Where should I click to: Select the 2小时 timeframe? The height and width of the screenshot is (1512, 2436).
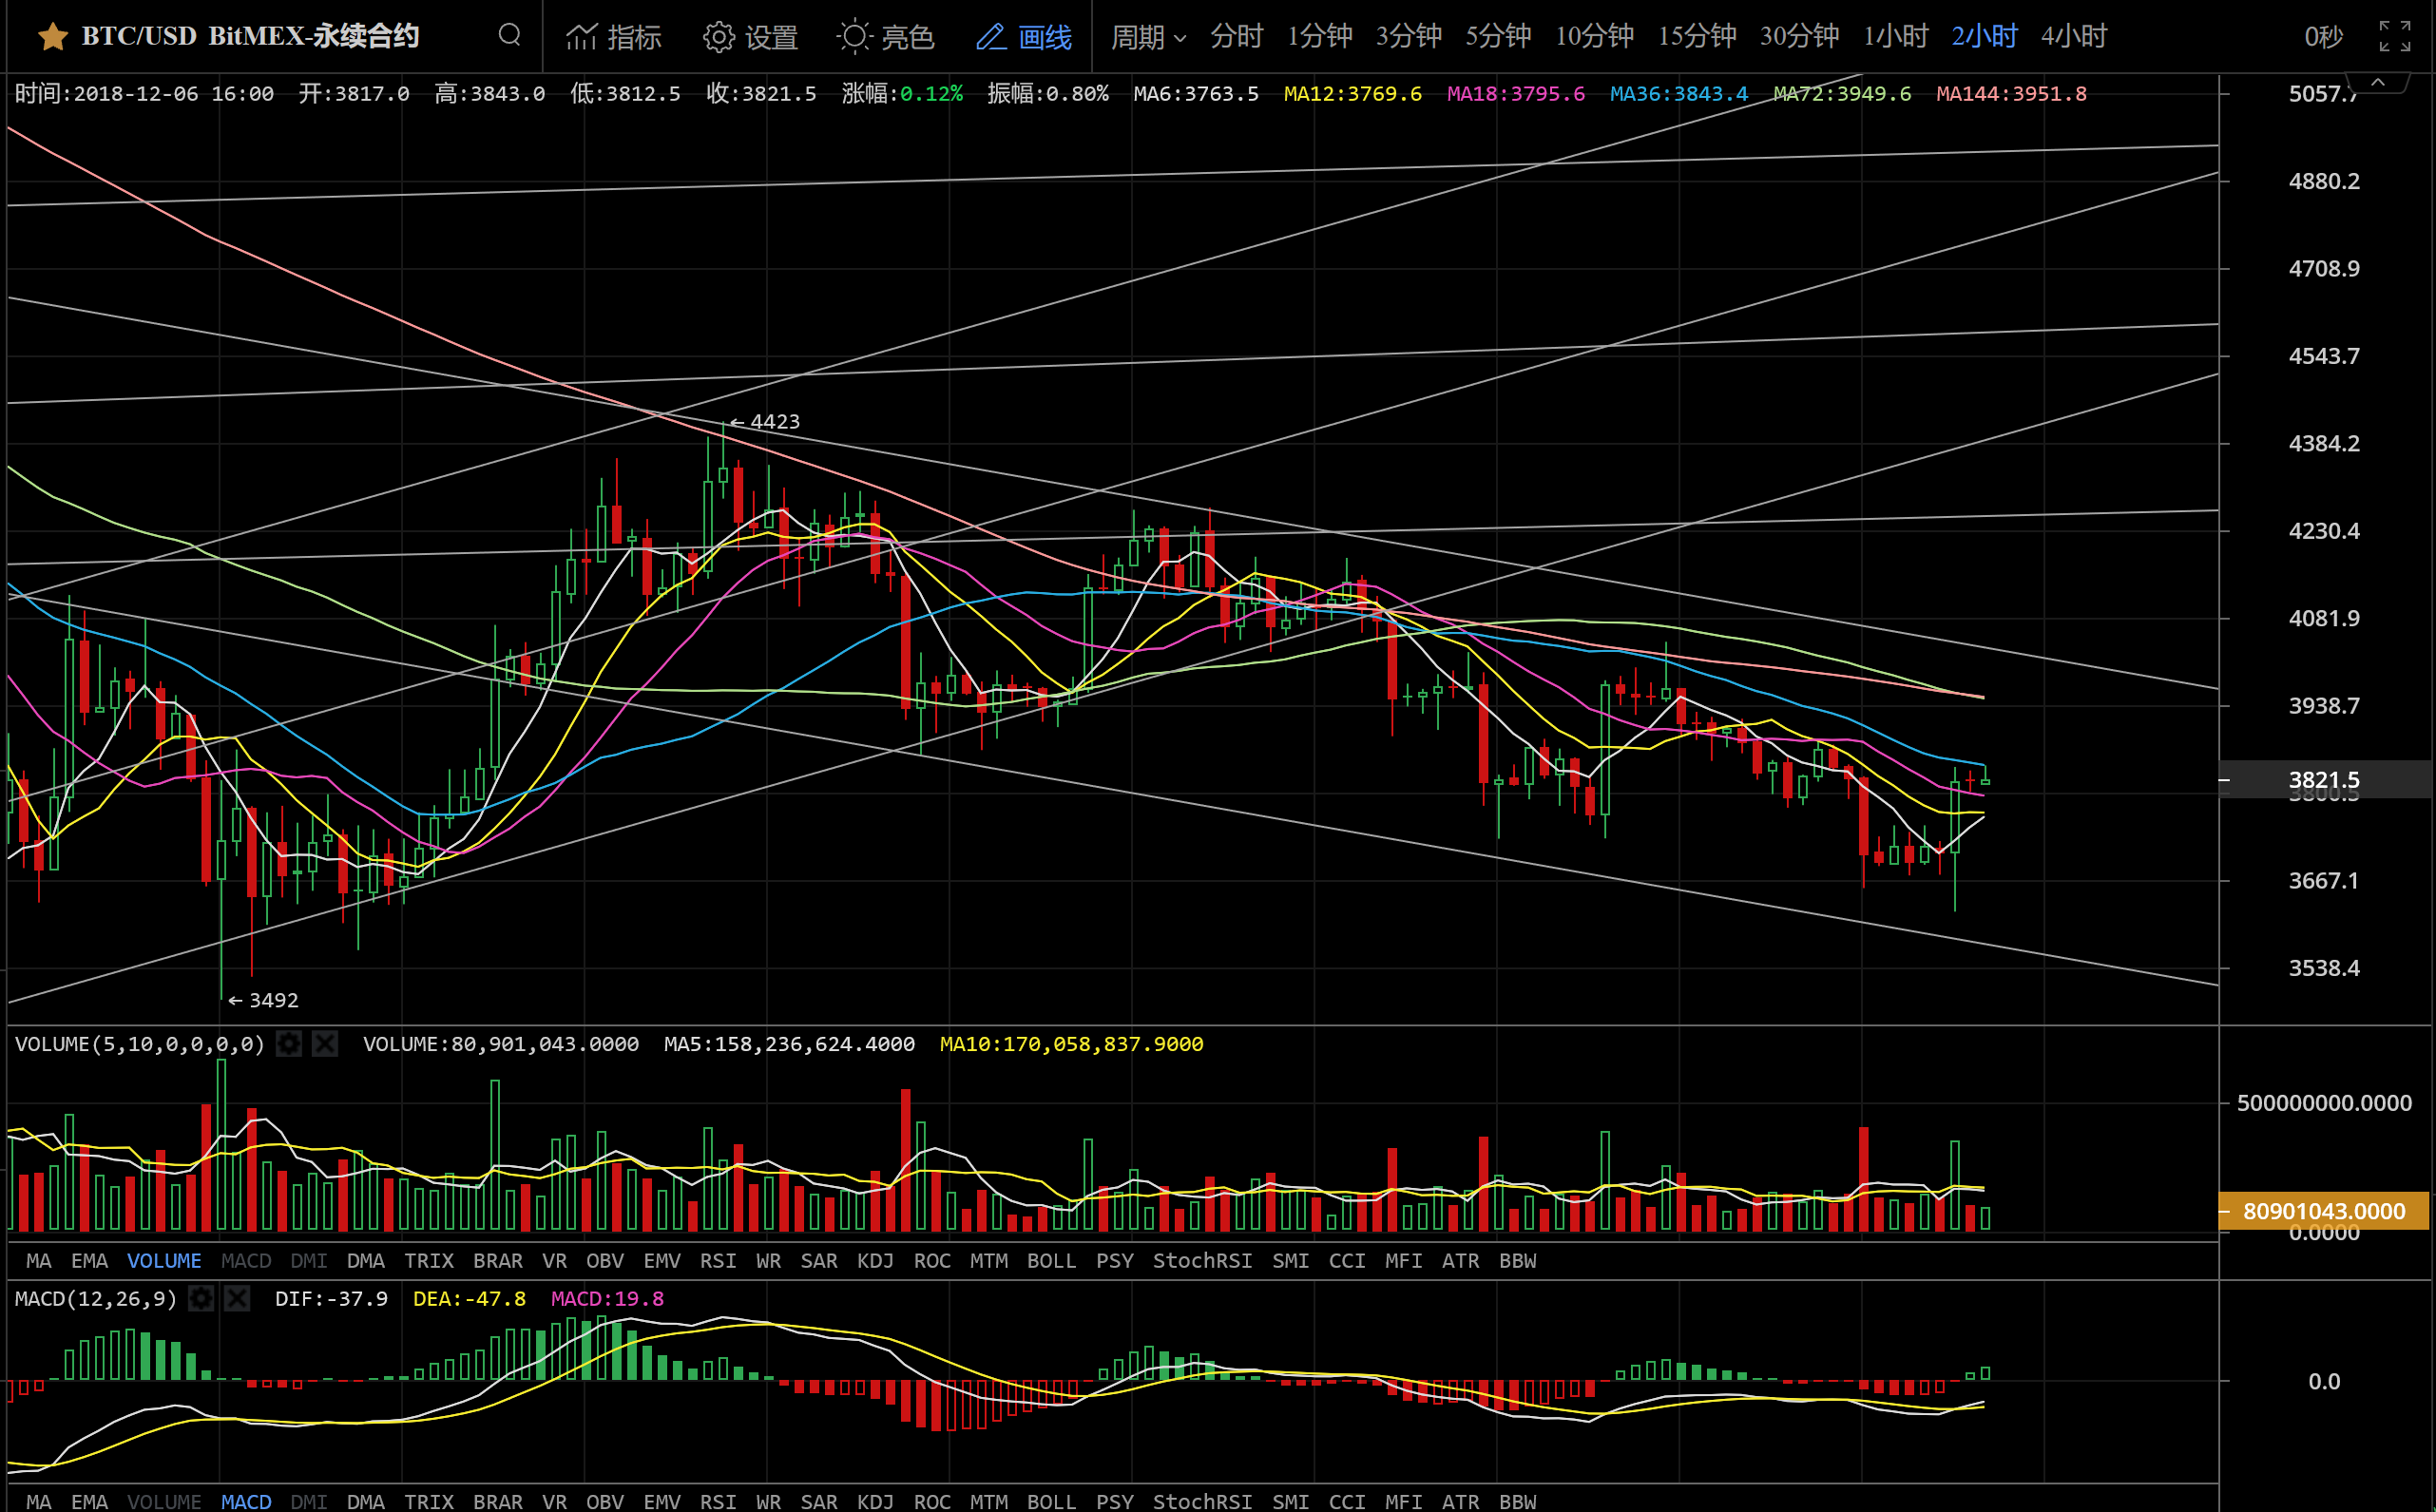1984,37
